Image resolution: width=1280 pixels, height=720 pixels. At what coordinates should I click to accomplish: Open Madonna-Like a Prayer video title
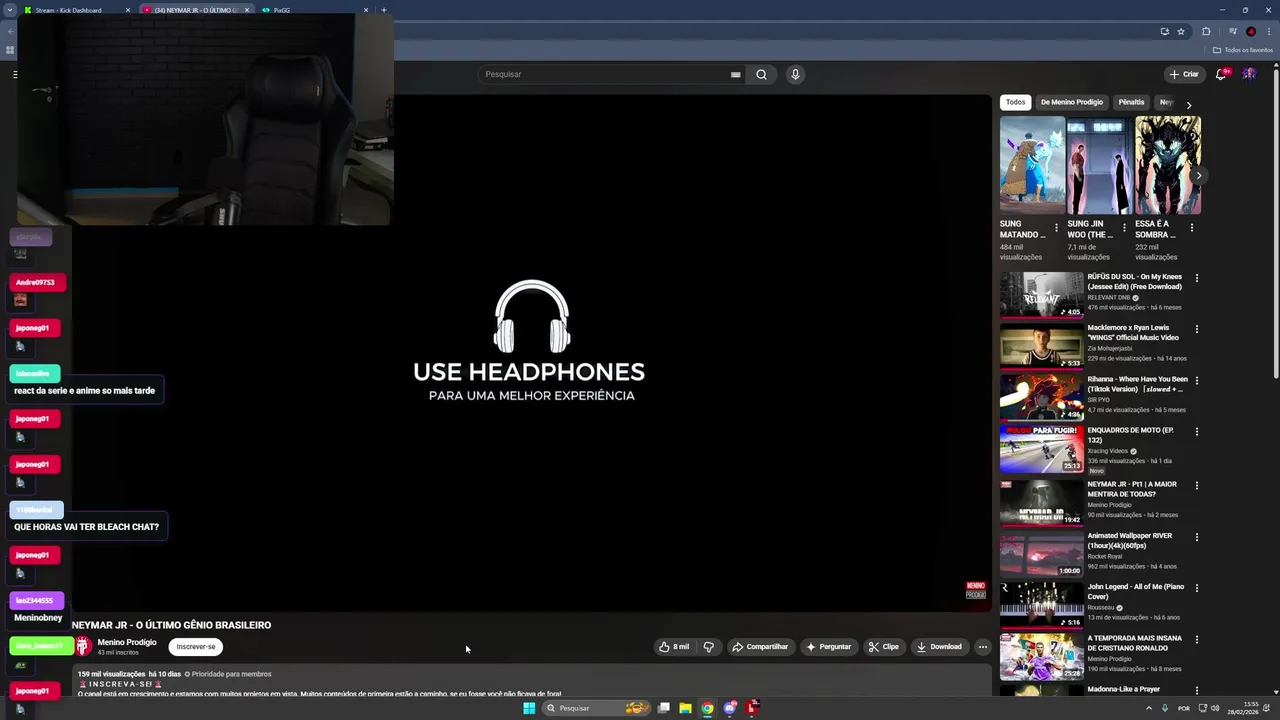click(x=1124, y=689)
